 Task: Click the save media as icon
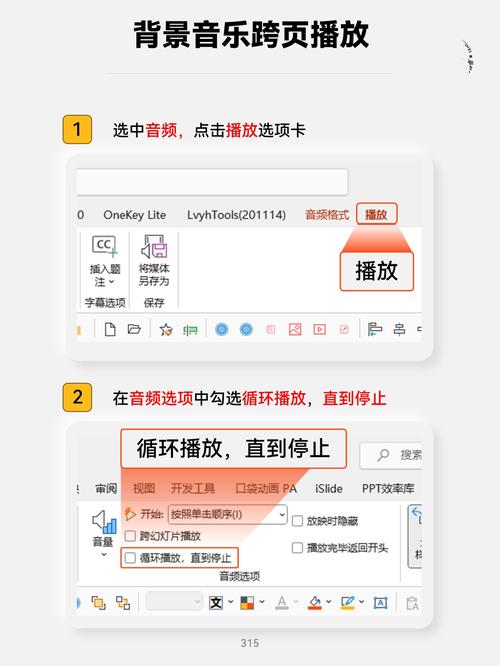point(154,246)
